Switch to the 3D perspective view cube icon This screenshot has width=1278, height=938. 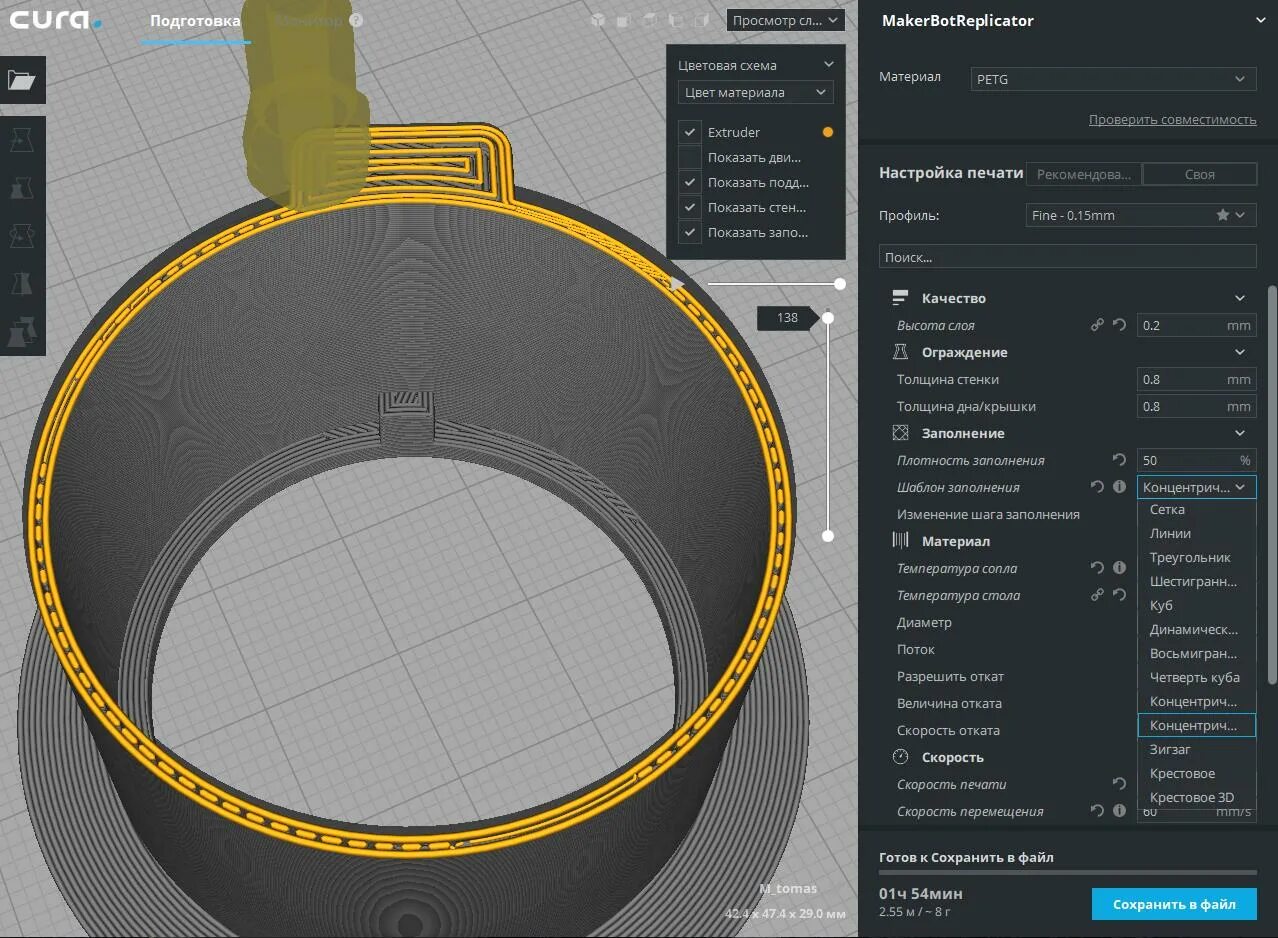coord(597,20)
